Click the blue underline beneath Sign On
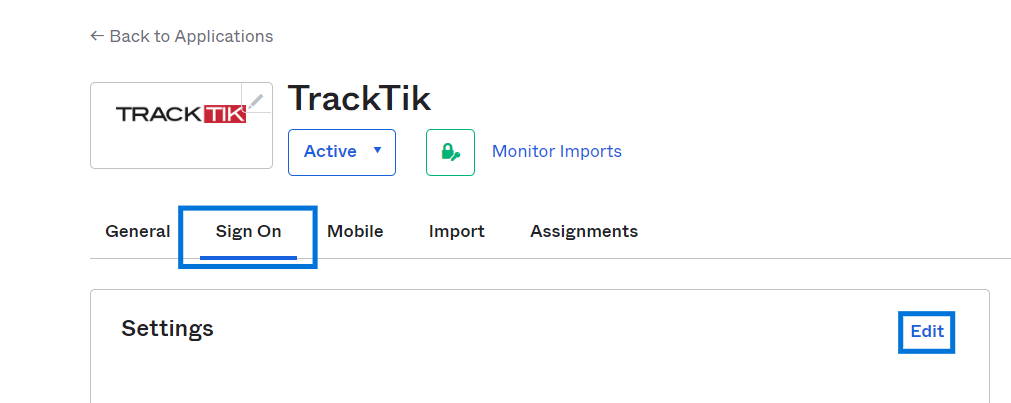This screenshot has width=1011, height=403. [x=248, y=258]
